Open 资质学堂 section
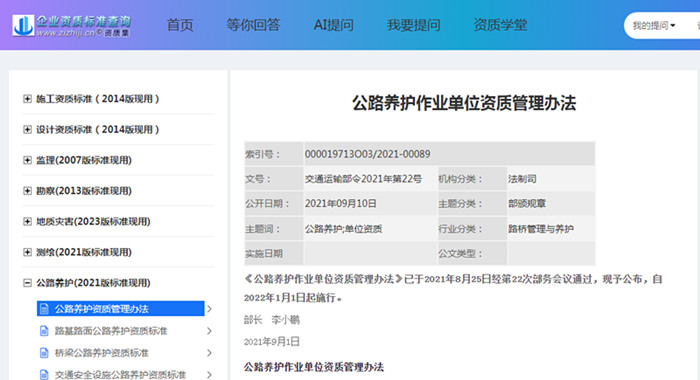This screenshot has height=380, width=700. [500, 25]
